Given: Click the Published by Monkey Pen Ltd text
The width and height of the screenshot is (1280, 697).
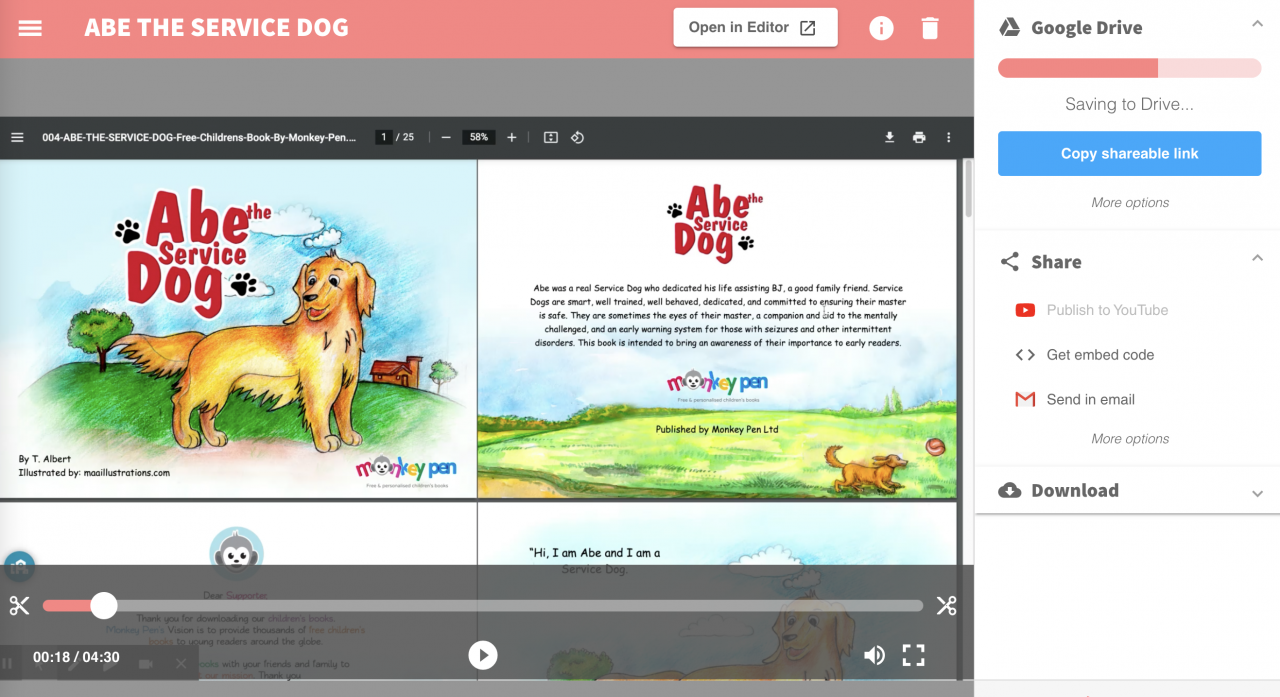Looking at the screenshot, I should (x=716, y=429).
